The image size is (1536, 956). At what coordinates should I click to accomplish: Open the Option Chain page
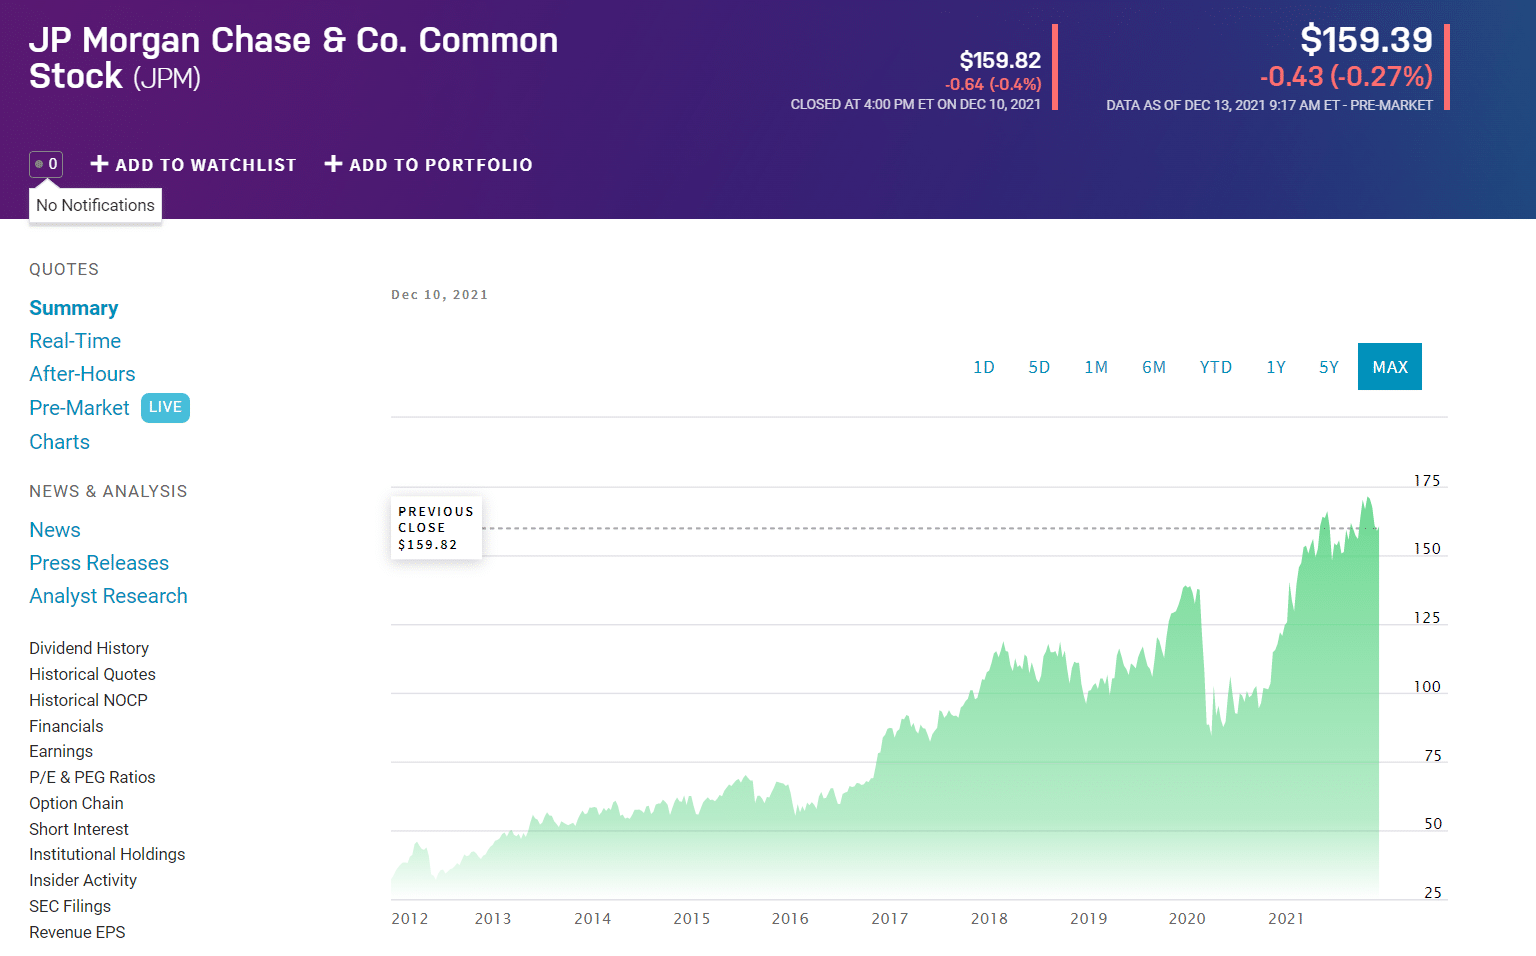pos(76,803)
